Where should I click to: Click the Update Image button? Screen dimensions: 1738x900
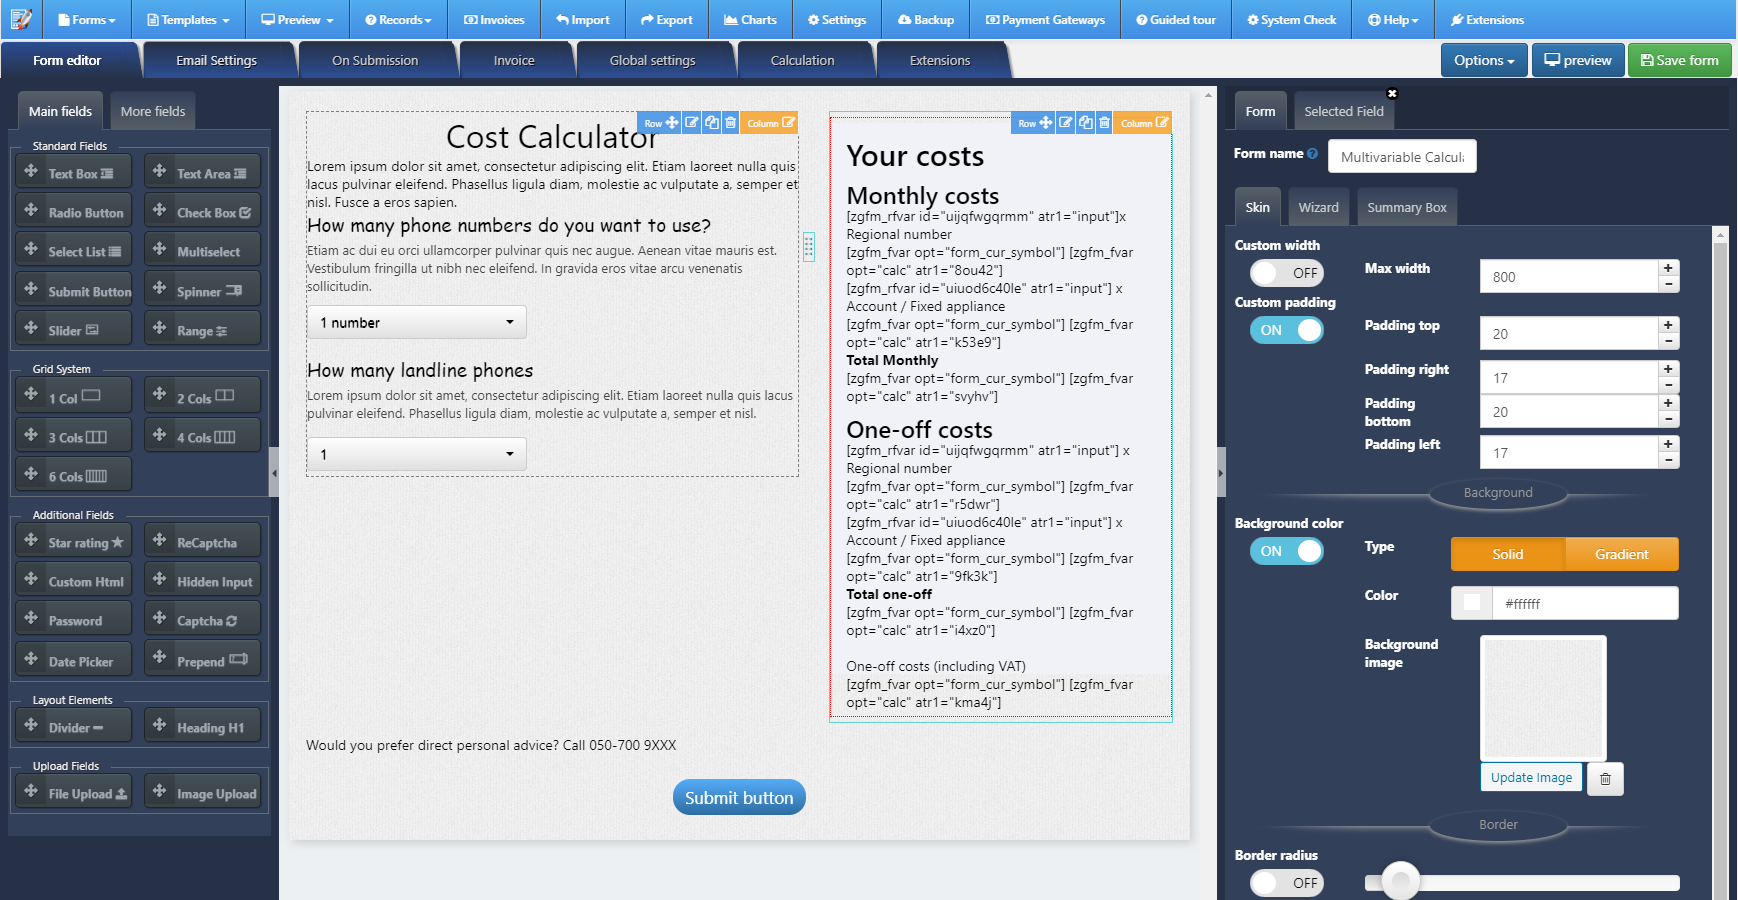click(1530, 778)
